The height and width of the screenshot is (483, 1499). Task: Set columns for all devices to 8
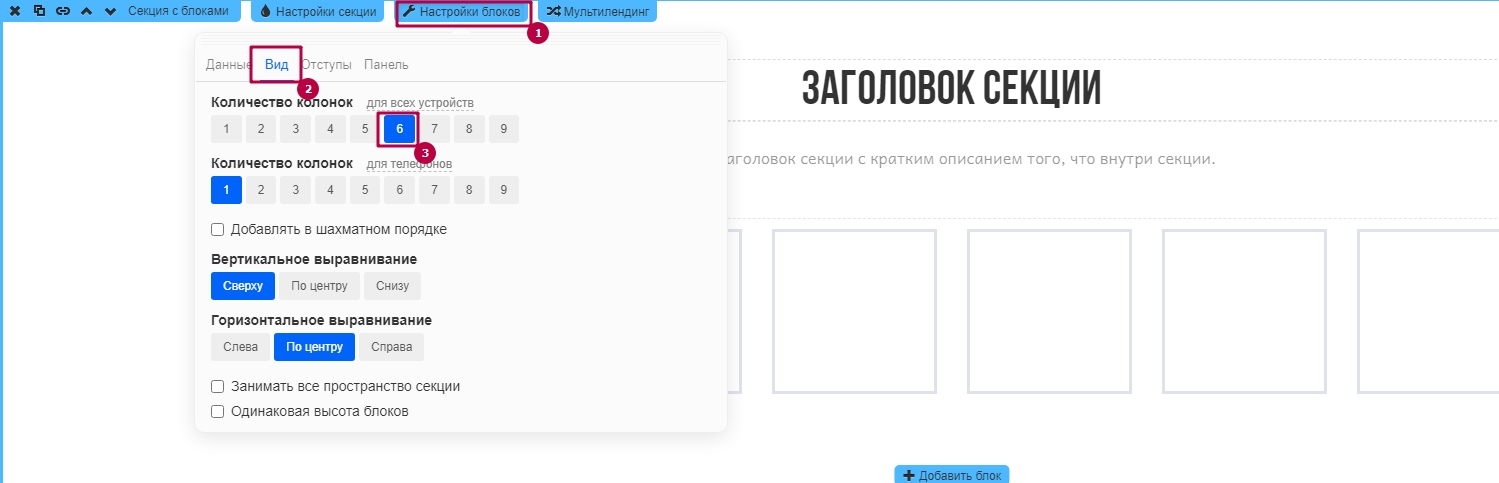(x=469, y=129)
